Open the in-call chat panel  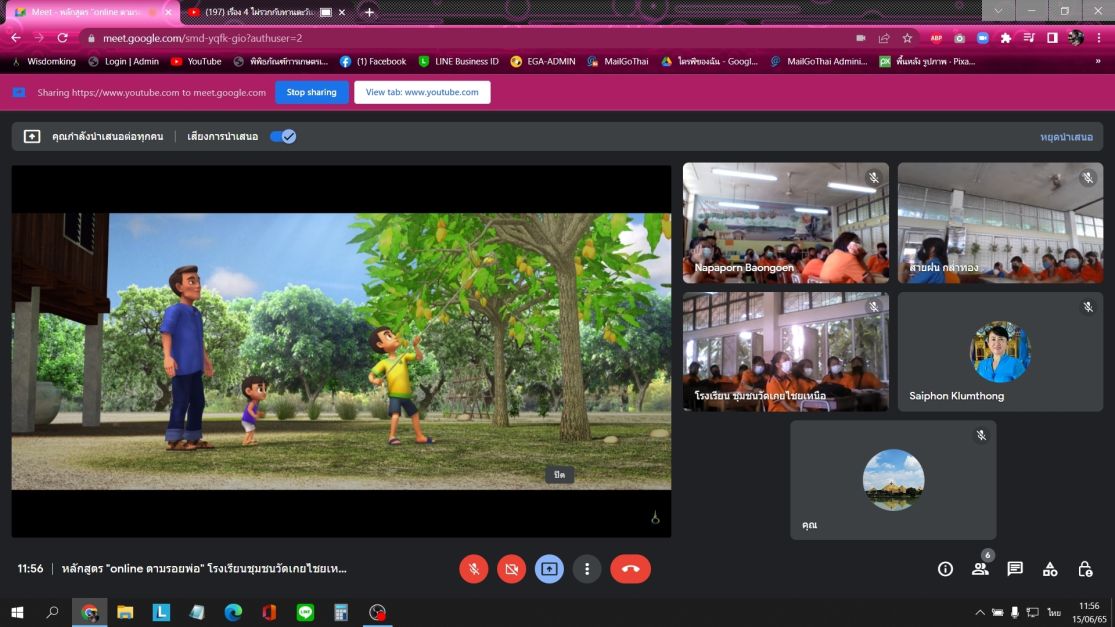[1015, 569]
